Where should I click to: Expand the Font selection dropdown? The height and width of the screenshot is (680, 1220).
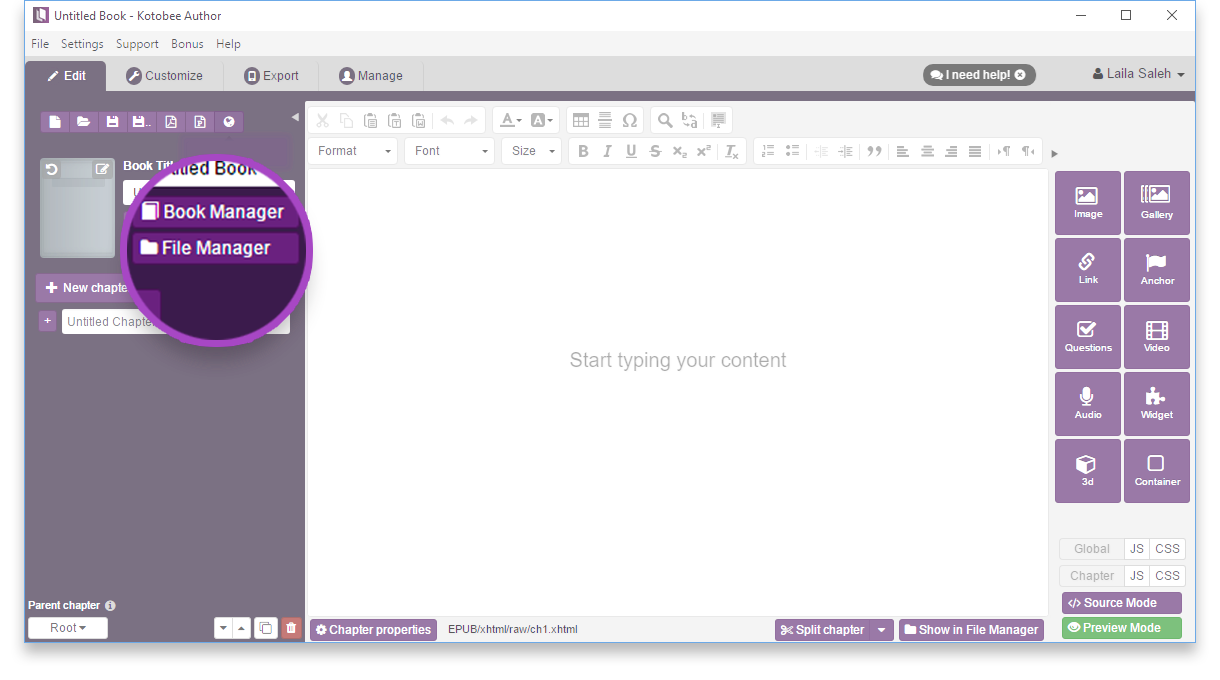tap(451, 151)
